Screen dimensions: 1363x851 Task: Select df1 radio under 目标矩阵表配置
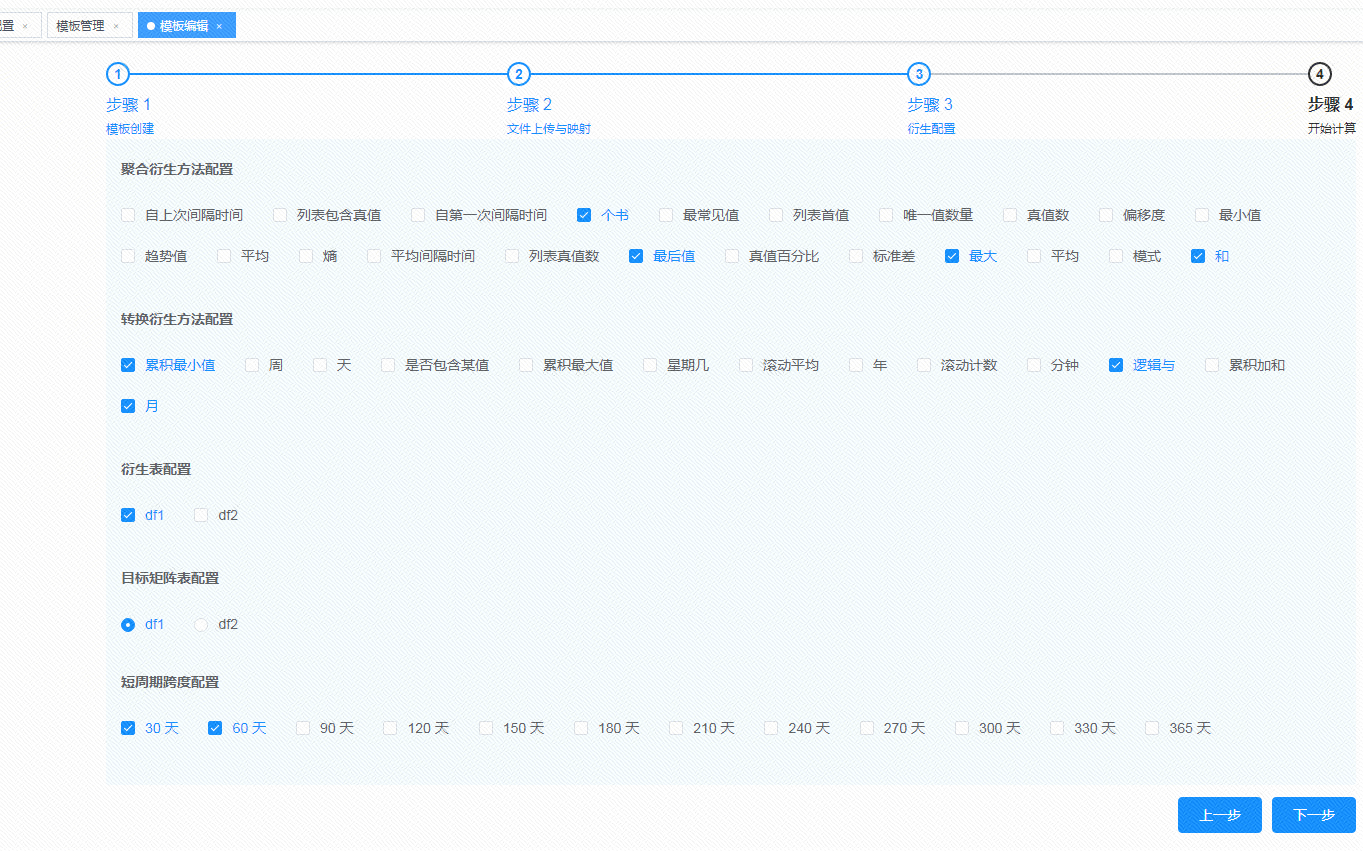pos(128,624)
